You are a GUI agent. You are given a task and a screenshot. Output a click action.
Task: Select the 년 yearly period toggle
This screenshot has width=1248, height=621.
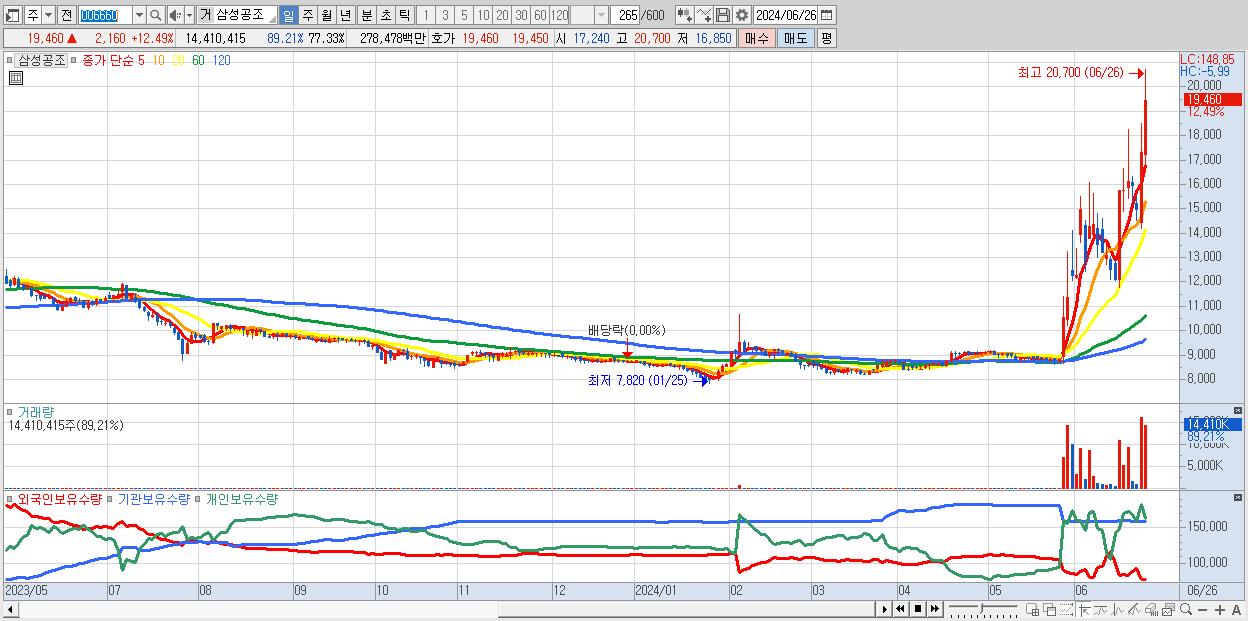click(345, 15)
